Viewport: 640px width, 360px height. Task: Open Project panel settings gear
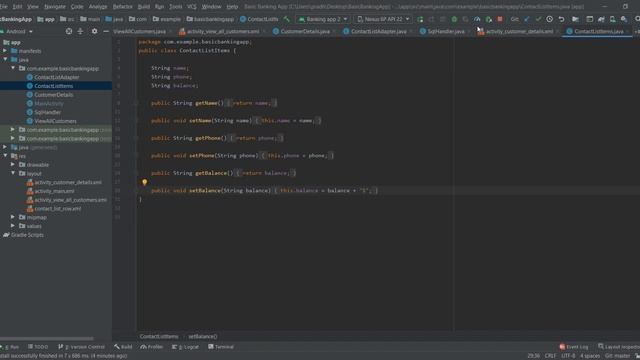[x=94, y=31]
